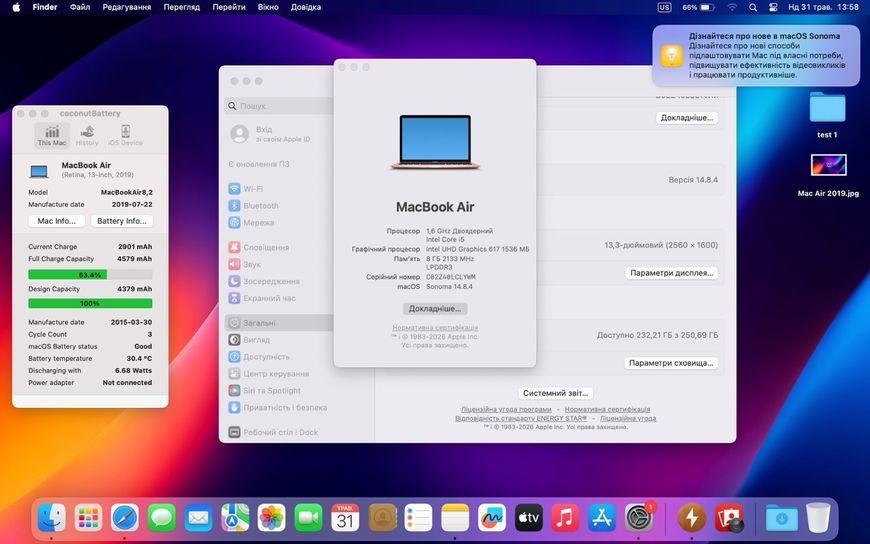Open History tab in coconutBattery
The image size is (870, 544).
(x=87, y=135)
